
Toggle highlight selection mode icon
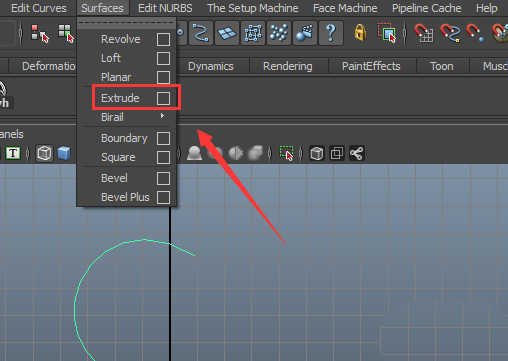pos(387,33)
